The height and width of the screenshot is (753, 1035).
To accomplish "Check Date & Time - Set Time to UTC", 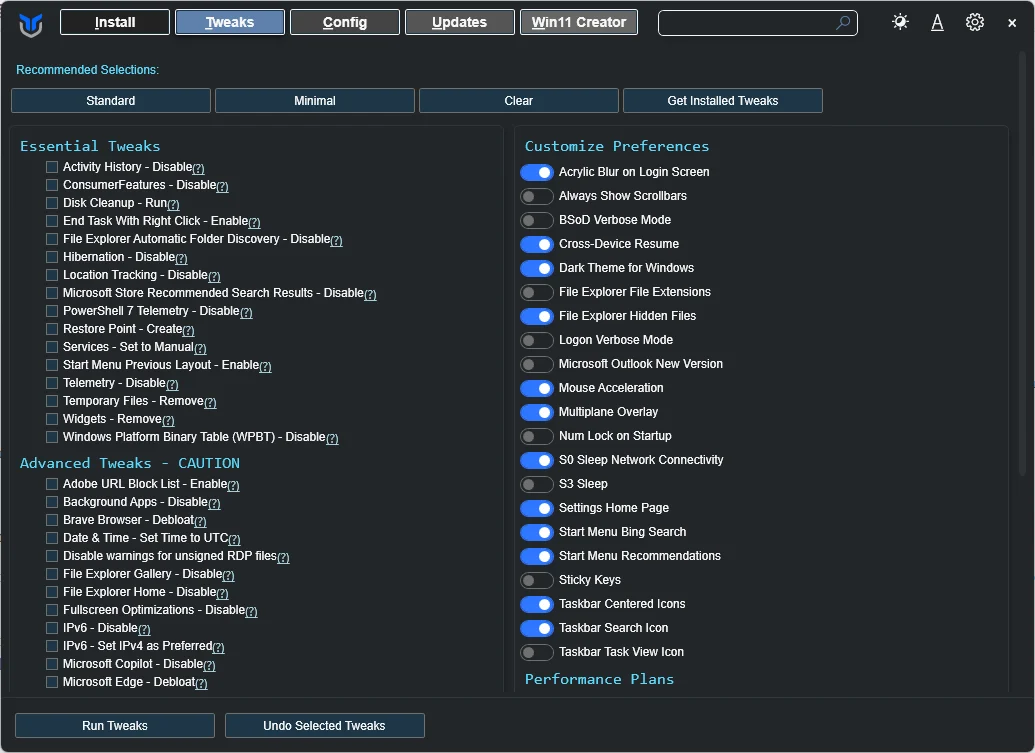I will tap(51, 538).
